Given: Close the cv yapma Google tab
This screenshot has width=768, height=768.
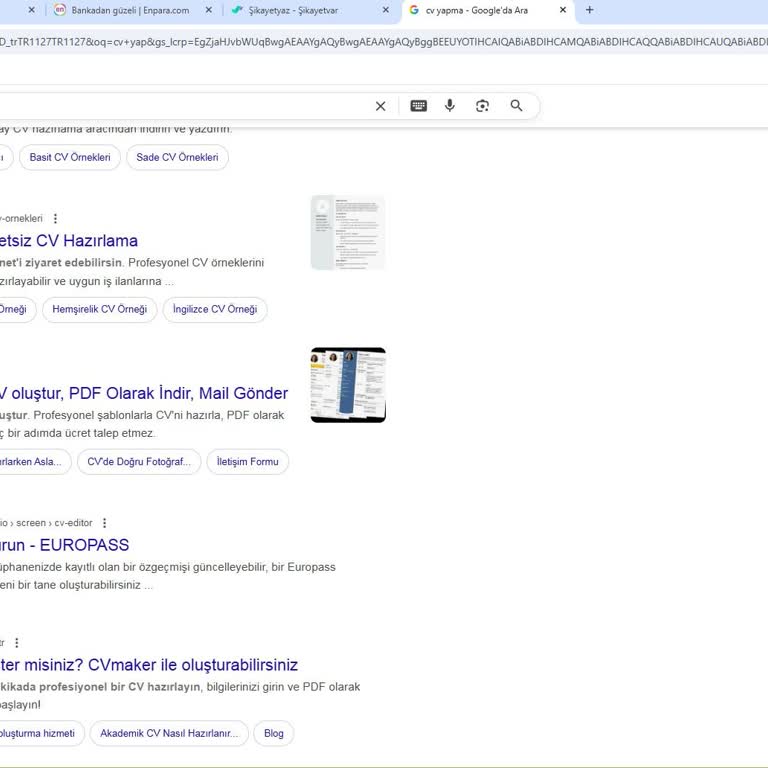Looking at the screenshot, I should click(x=563, y=10).
